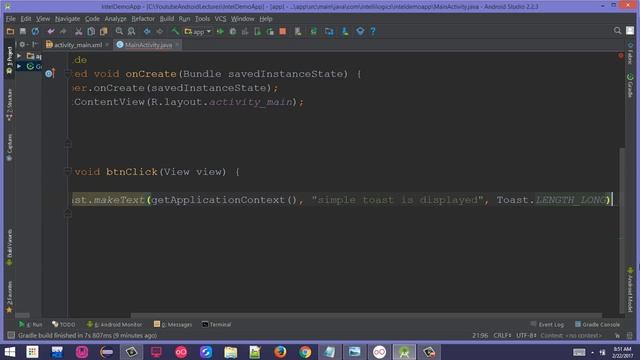Click the Stop red square icon

(x=282, y=31)
